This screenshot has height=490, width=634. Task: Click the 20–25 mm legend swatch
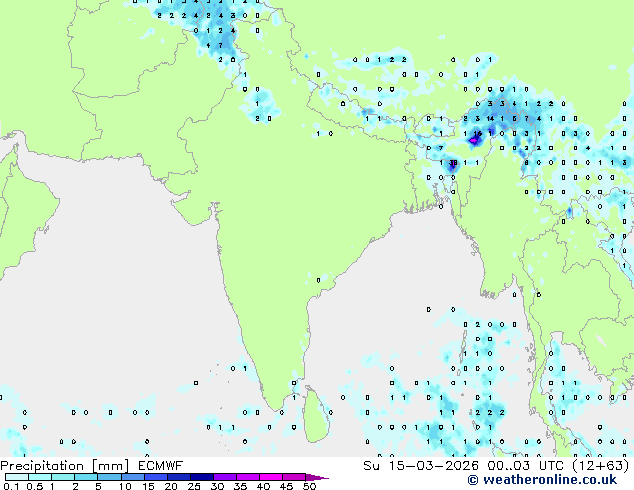tap(178, 477)
